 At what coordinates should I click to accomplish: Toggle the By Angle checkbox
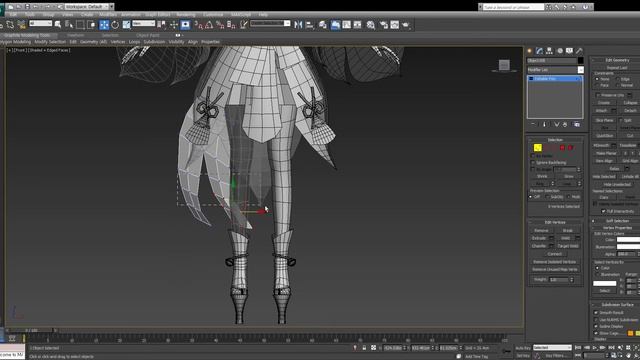(x=533, y=169)
